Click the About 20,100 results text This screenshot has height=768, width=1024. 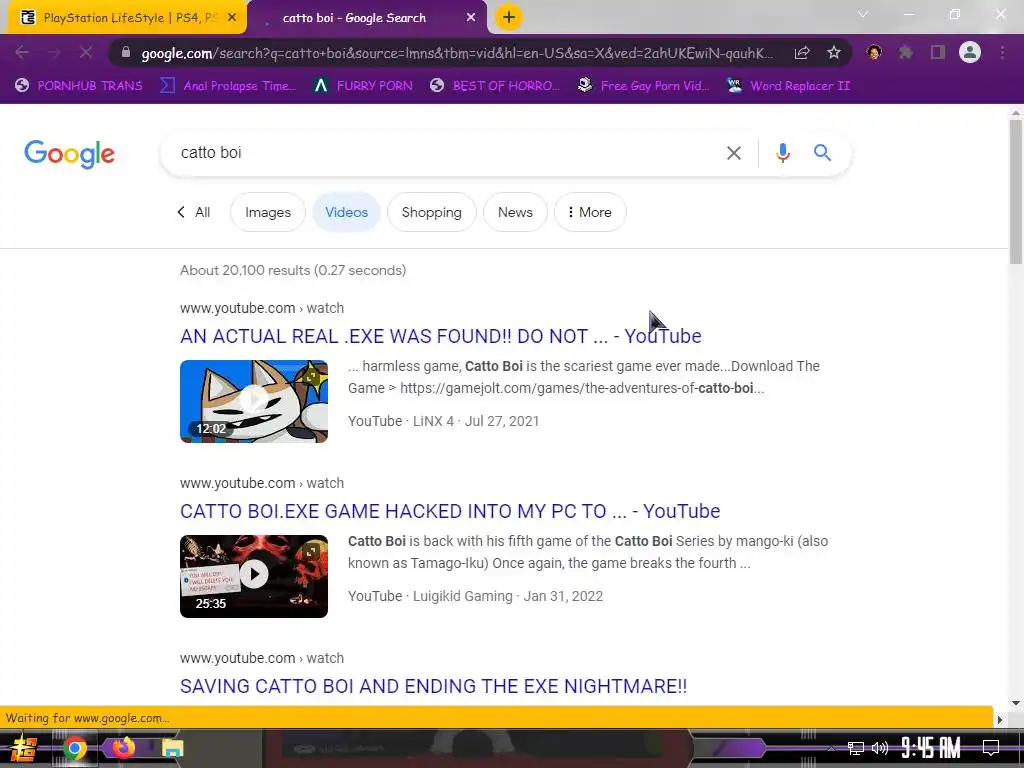[x=293, y=270]
